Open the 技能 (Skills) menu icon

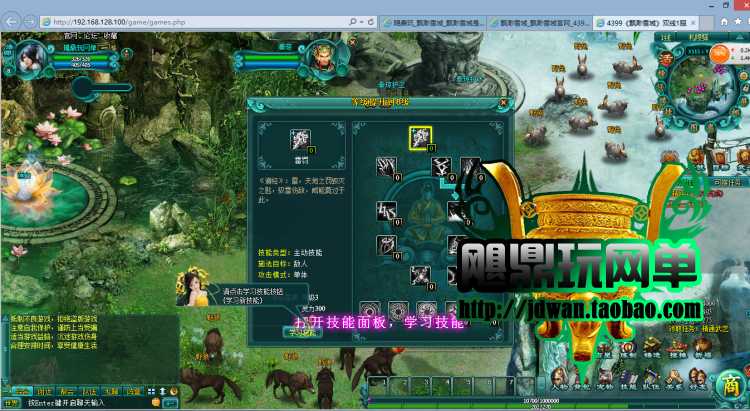tap(630, 378)
